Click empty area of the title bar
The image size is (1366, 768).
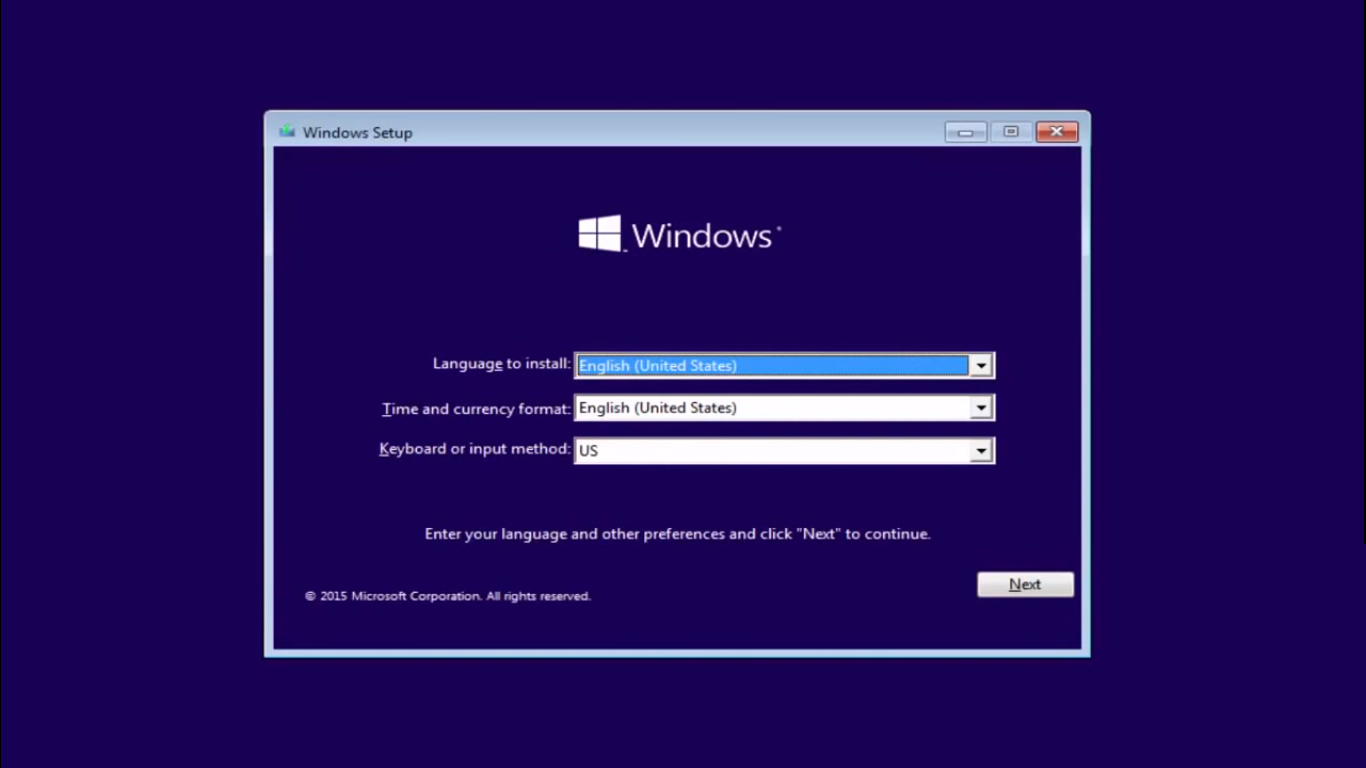[x=680, y=132]
